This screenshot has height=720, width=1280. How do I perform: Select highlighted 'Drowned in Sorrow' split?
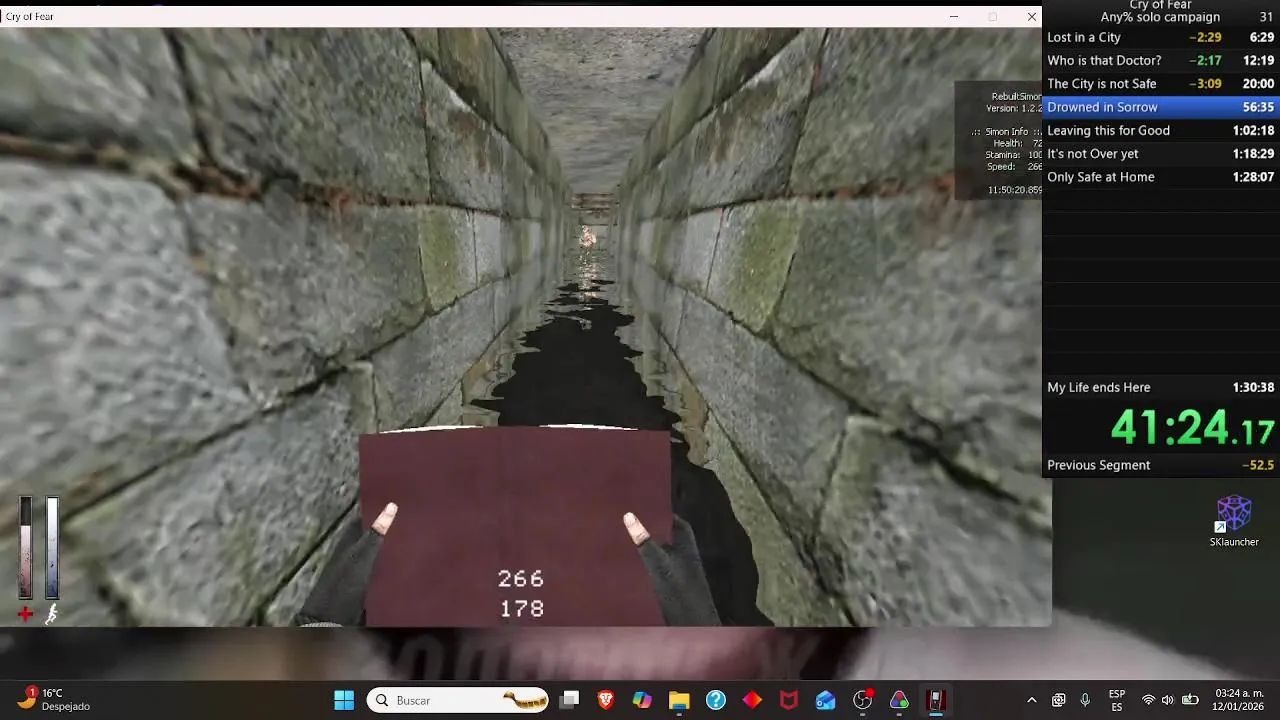[x=1161, y=107]
